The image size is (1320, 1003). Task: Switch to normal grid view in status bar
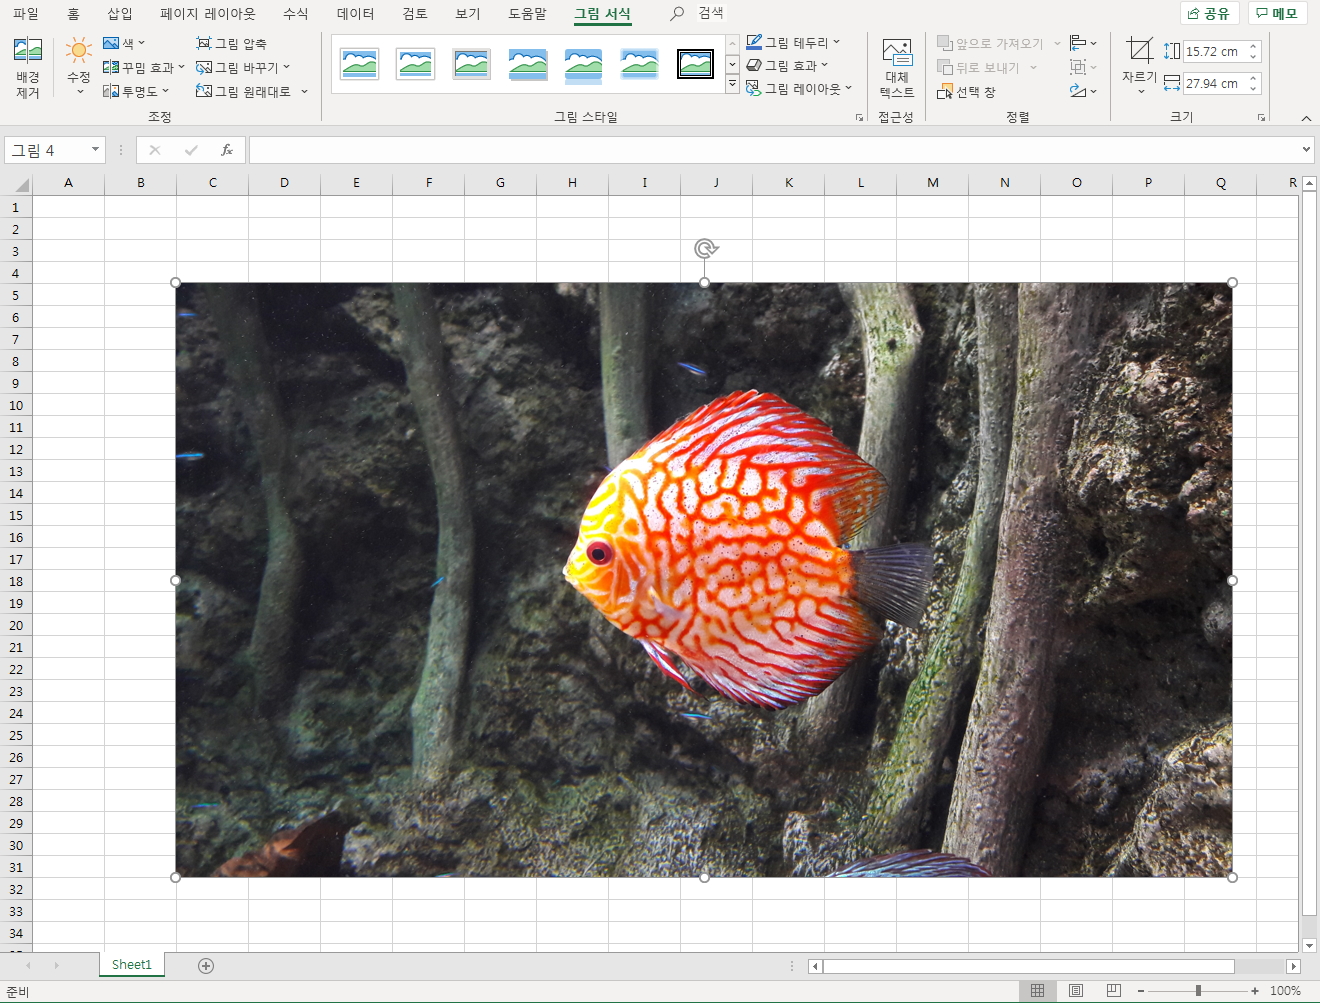point(1037,990)
